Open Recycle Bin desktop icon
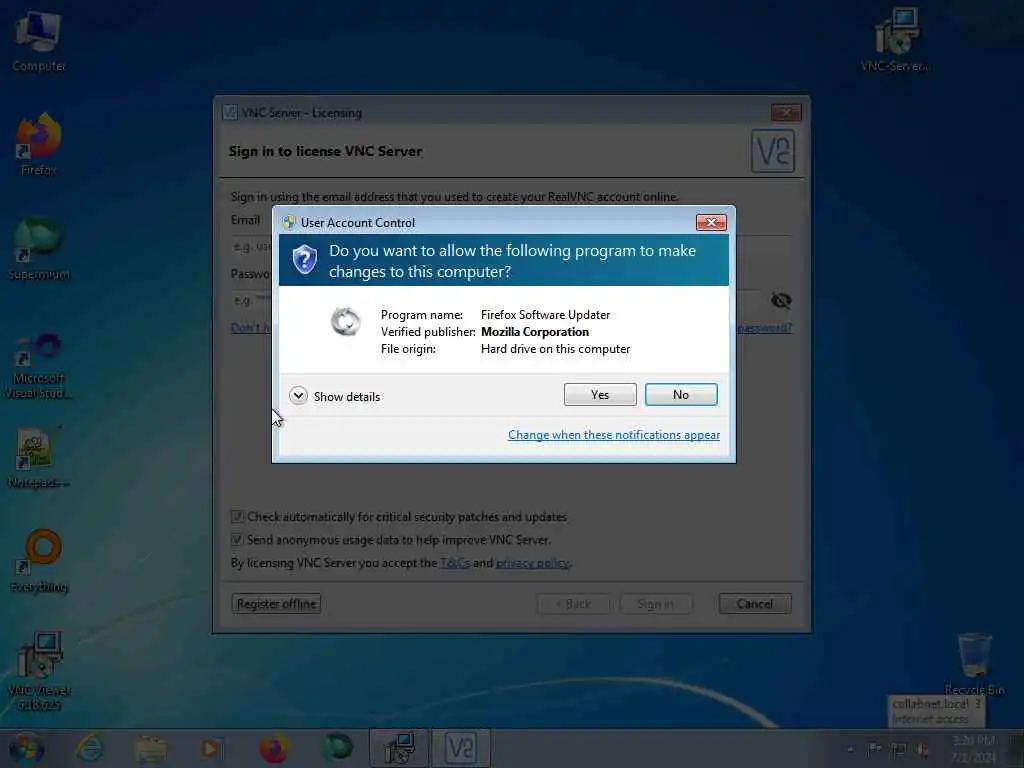 pos(974,664)
